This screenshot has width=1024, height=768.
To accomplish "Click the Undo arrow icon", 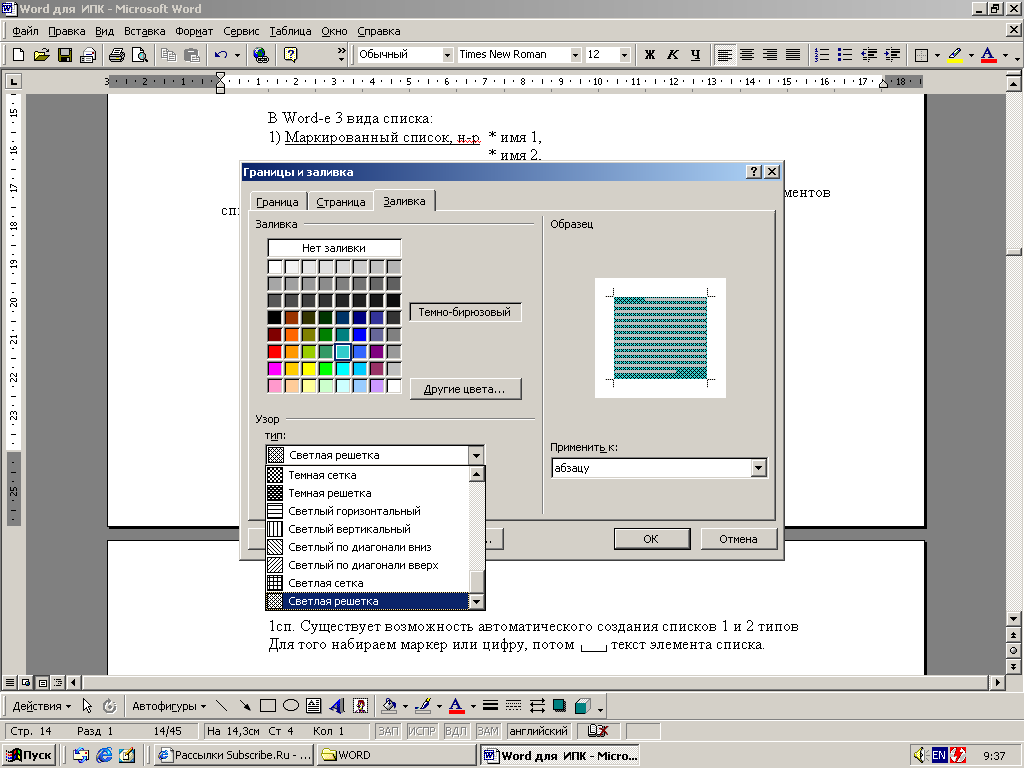I will click(x=221, y=55).
